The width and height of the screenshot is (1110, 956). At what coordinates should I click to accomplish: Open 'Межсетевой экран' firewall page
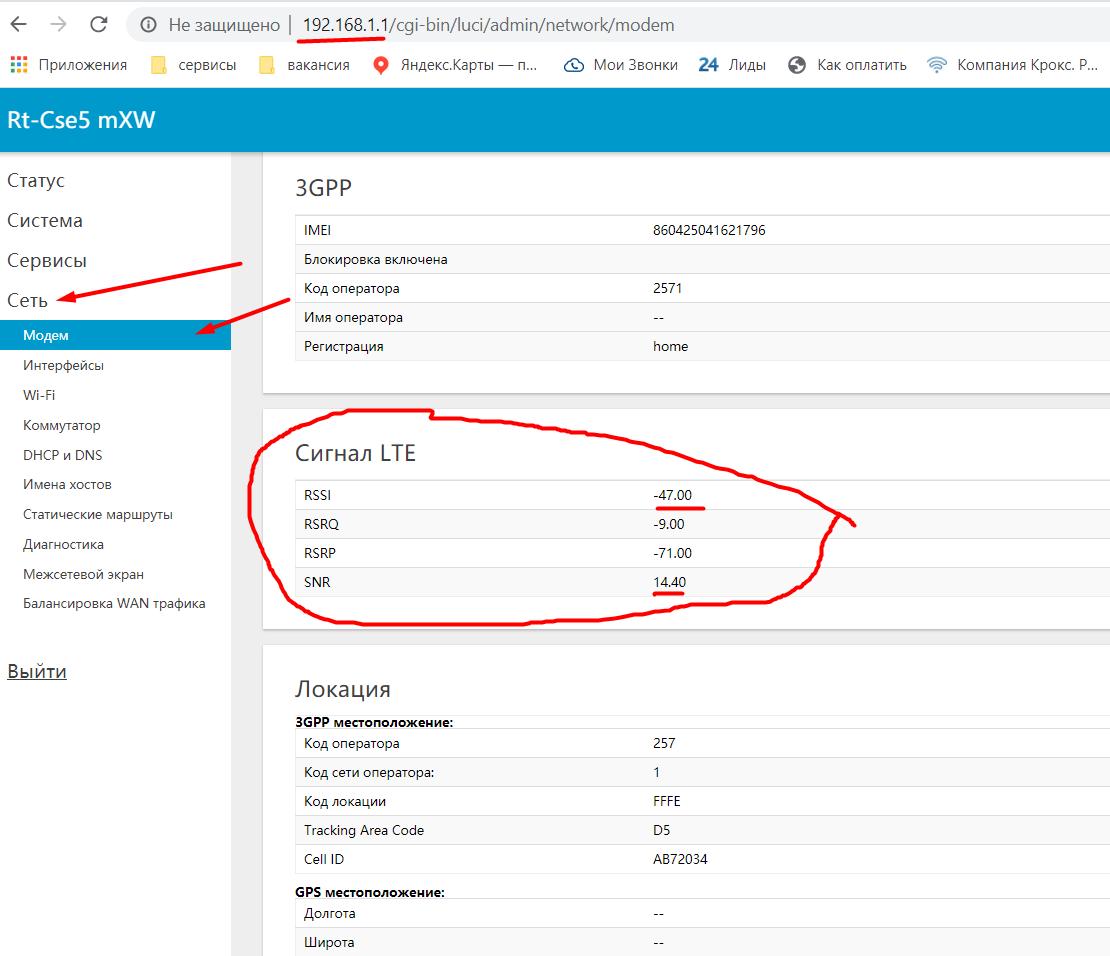click(x=83, y=575)
